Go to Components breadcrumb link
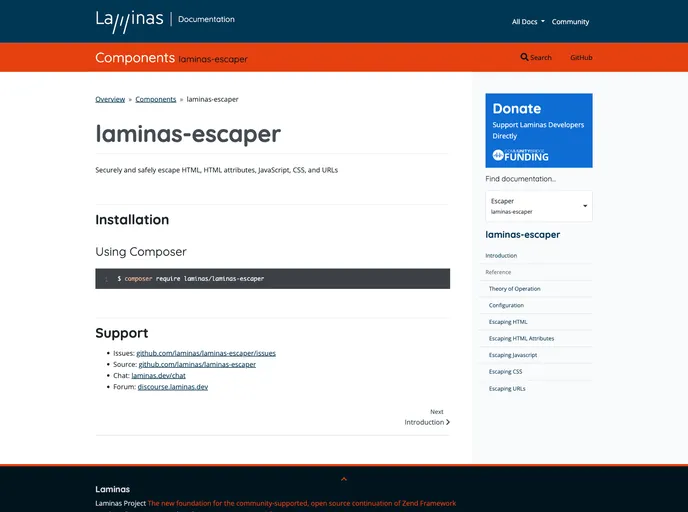Viewport: 688px width, 512px height. point(156,99)
